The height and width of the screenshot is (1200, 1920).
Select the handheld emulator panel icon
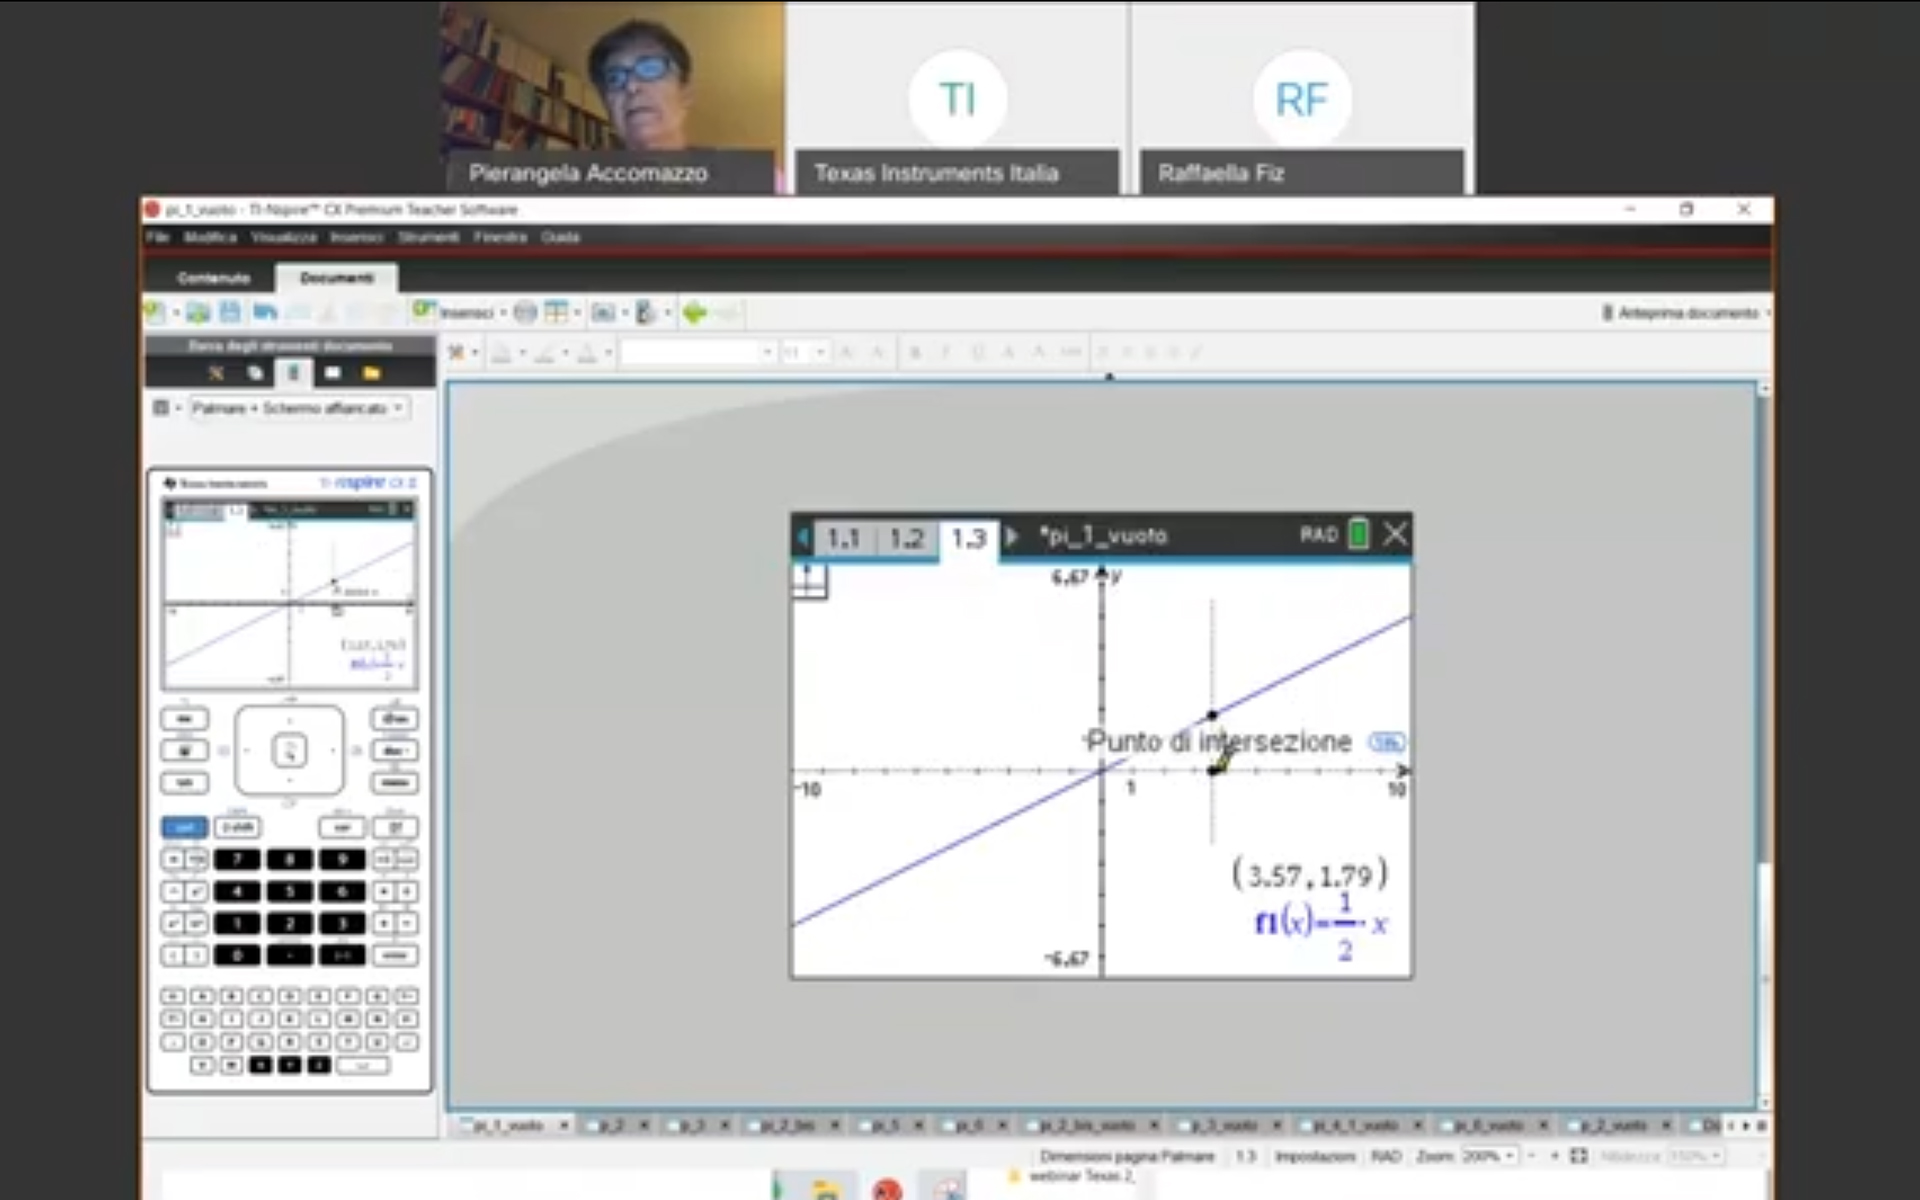[294, 373]
